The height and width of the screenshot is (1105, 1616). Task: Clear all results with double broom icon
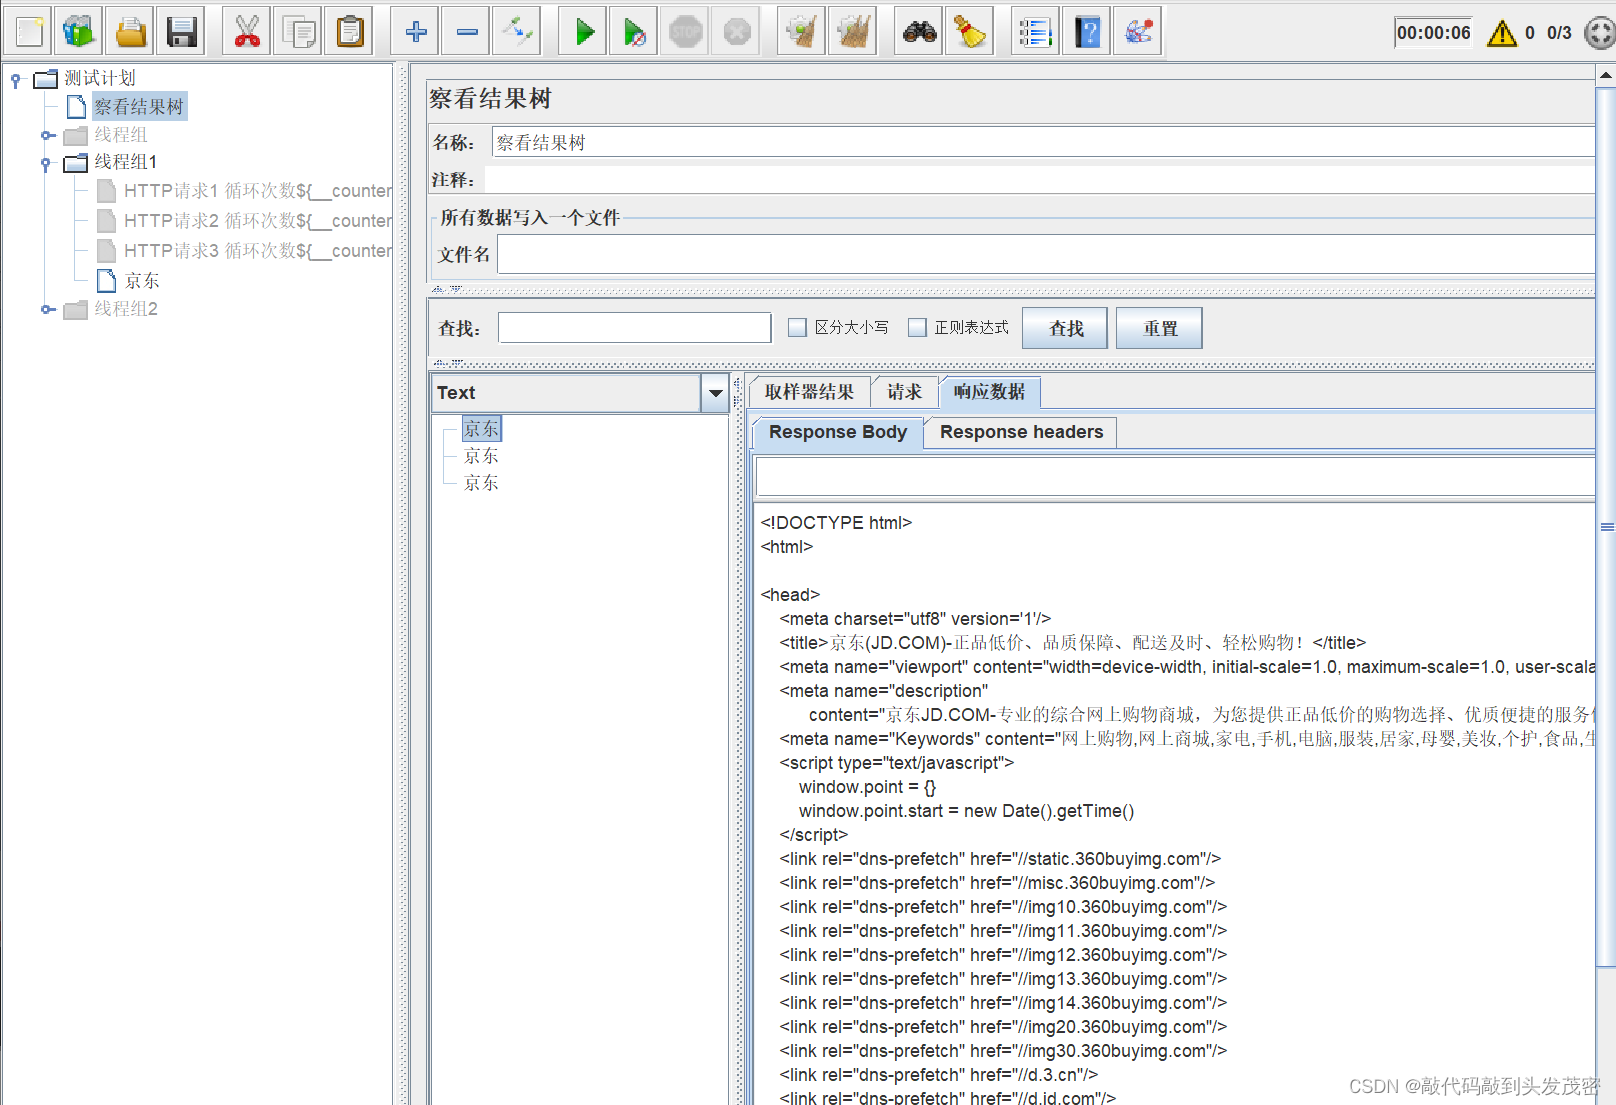click(853, 32)
